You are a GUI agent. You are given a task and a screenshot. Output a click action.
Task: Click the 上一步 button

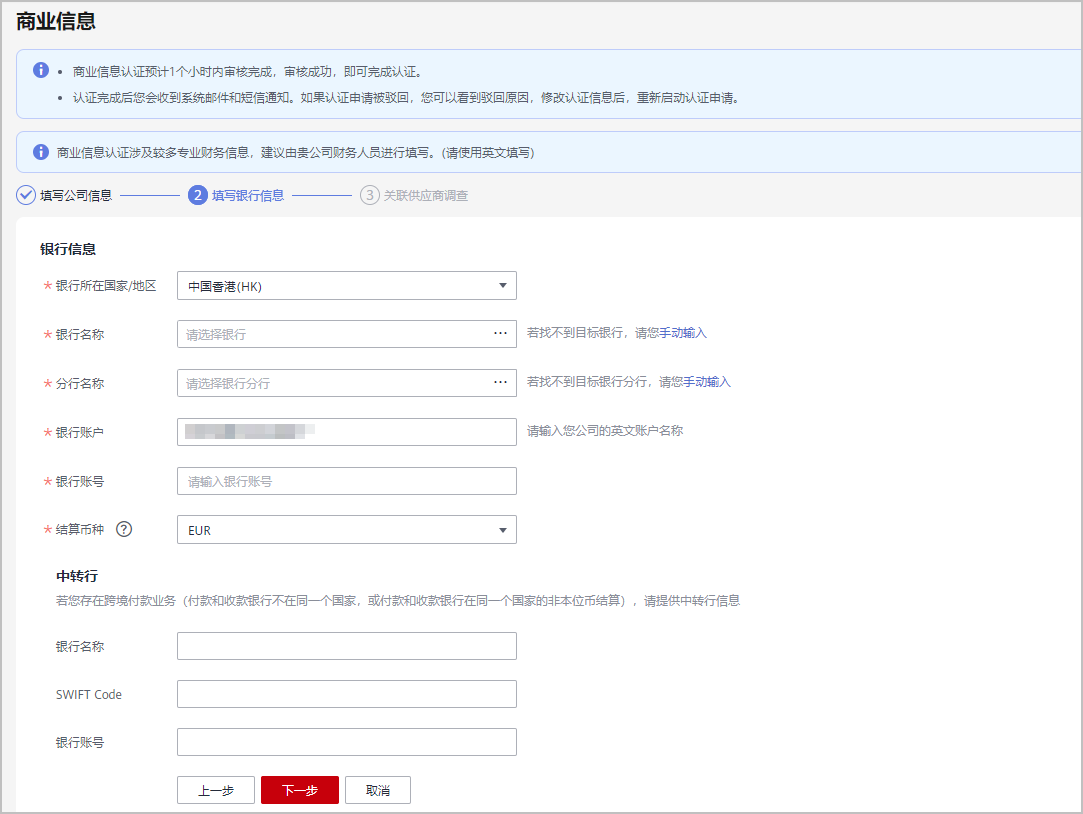216,791
